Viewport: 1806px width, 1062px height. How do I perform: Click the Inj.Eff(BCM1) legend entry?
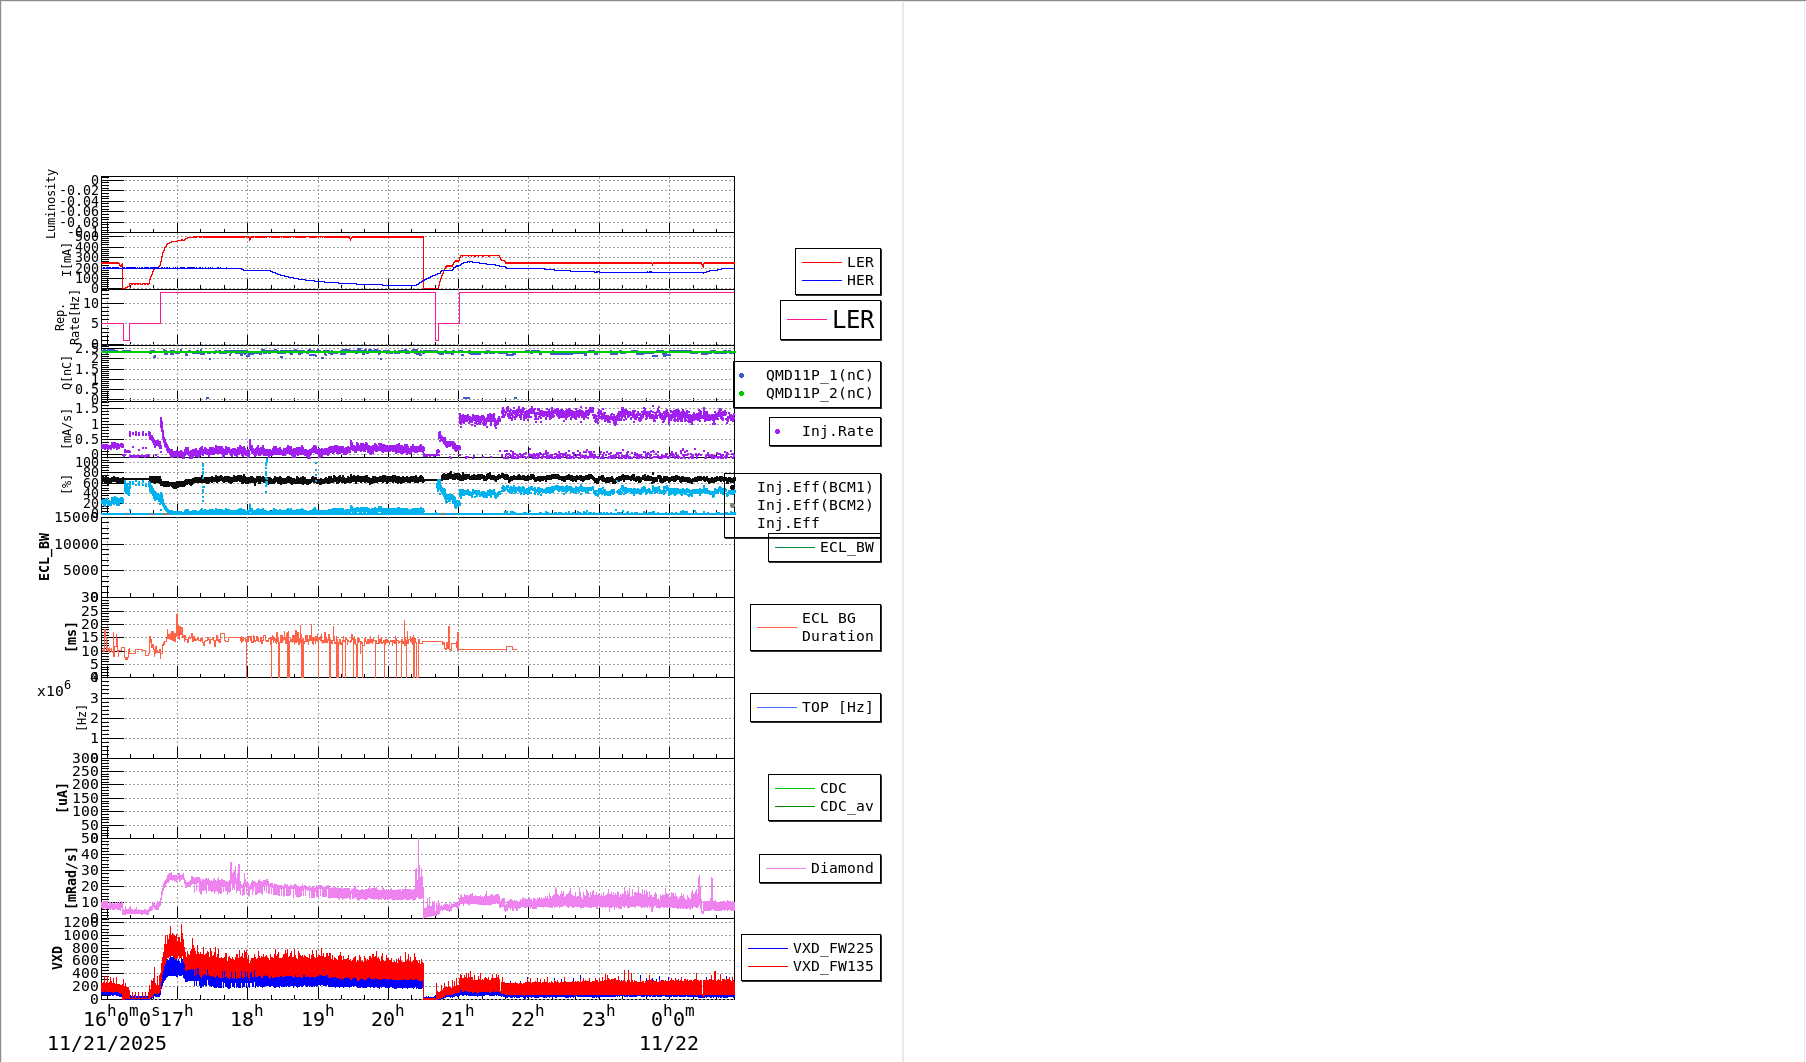tap(814, 488)
